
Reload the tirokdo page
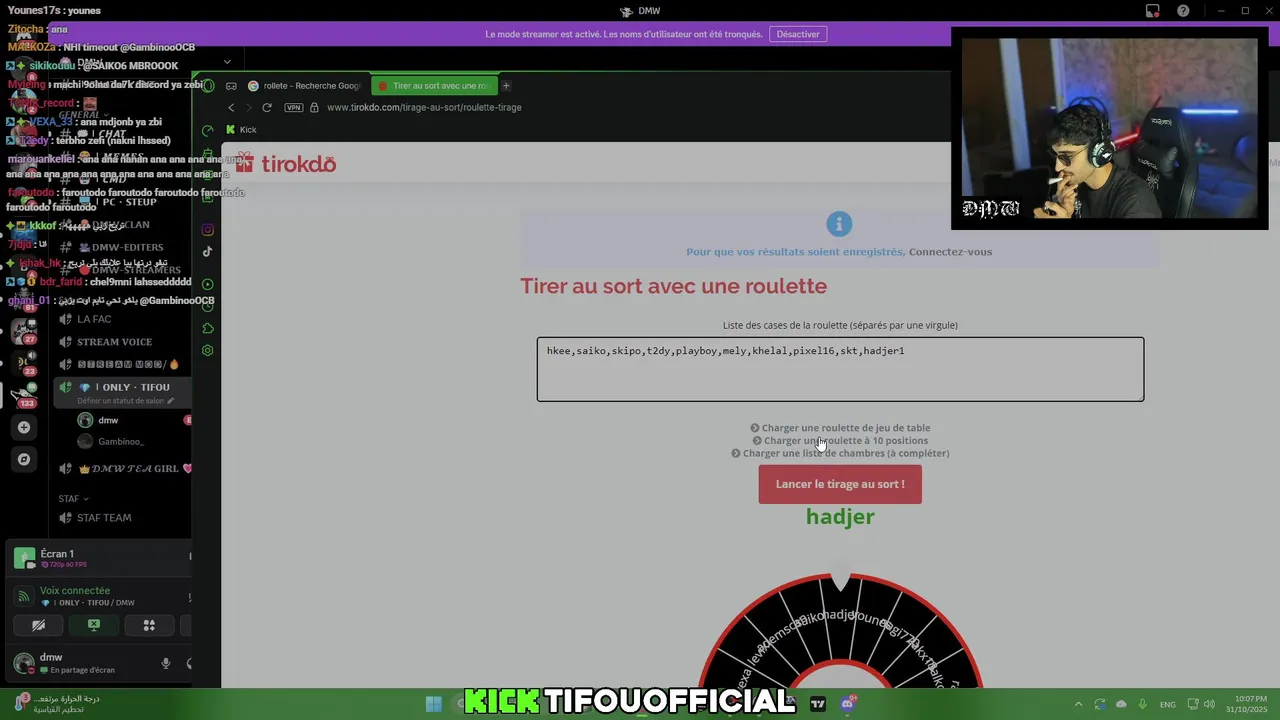tap(267, 107)
